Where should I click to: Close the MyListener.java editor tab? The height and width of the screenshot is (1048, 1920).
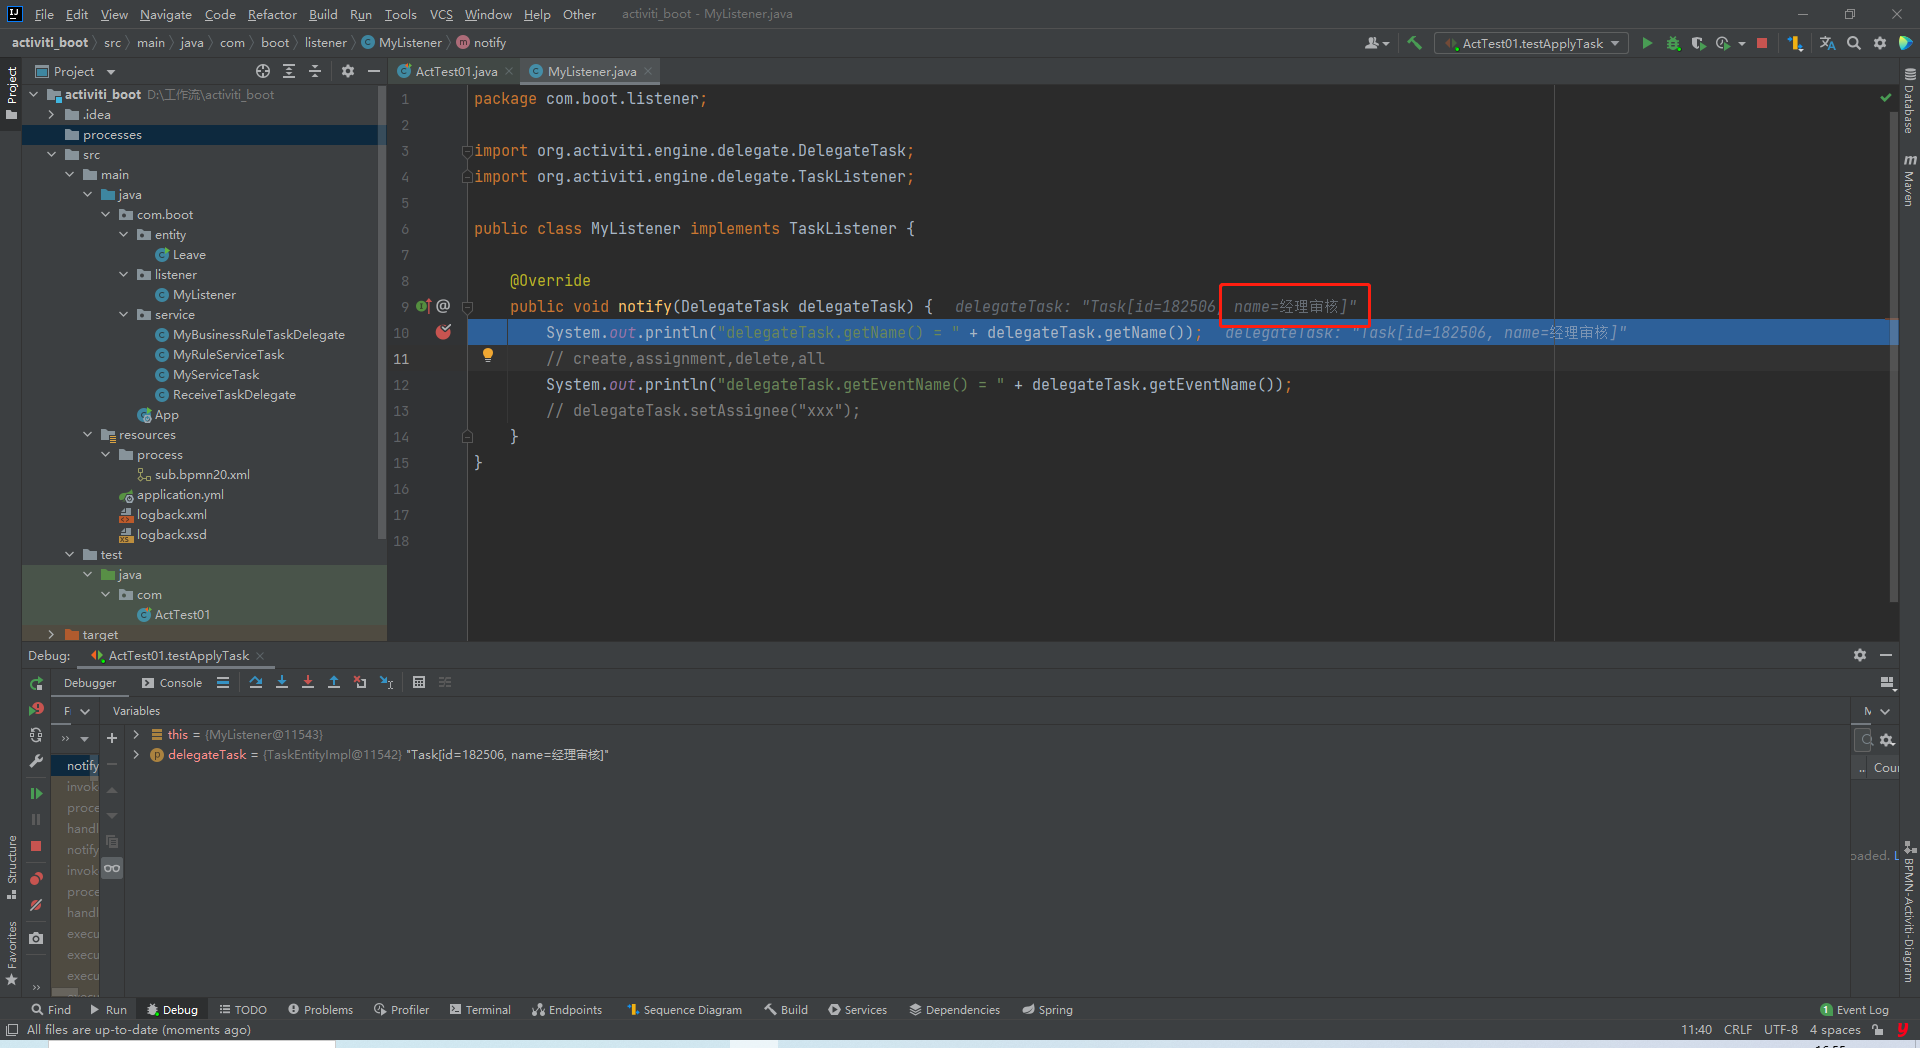tap(648, 71)
